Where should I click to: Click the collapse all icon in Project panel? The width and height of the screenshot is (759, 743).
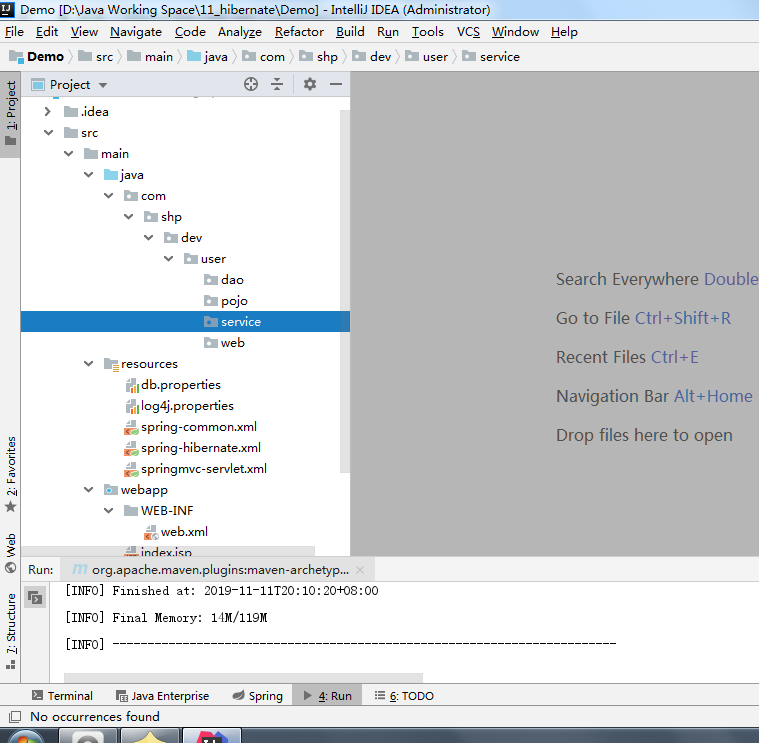277,84
